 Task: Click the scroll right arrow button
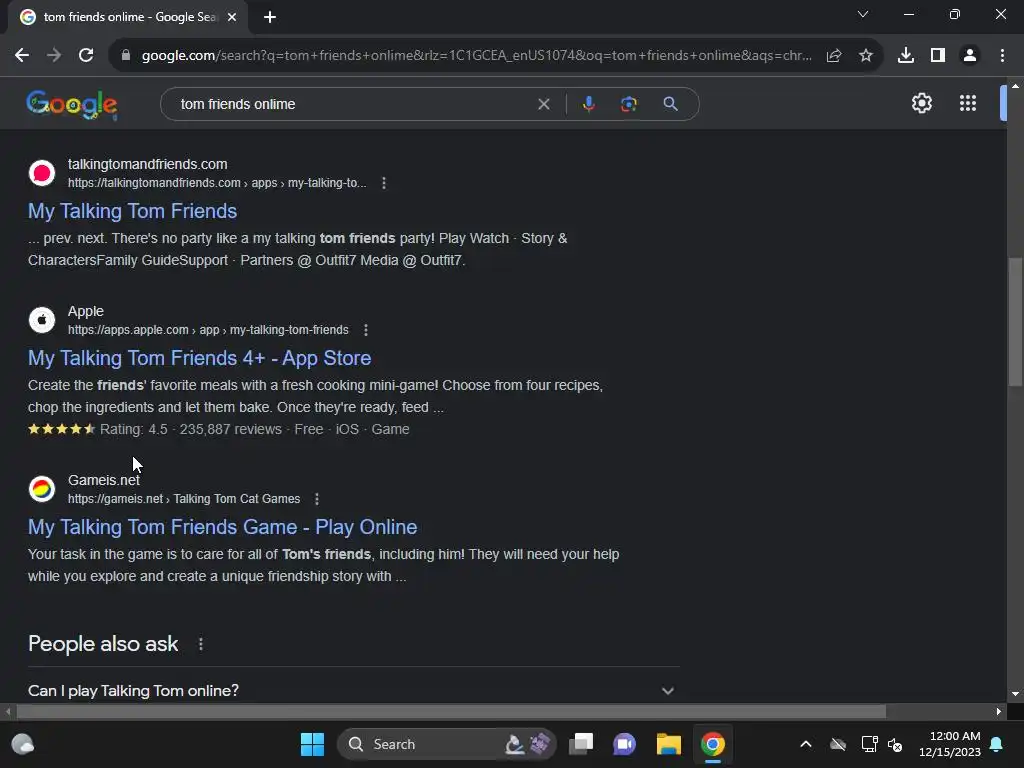pos(999,712)
